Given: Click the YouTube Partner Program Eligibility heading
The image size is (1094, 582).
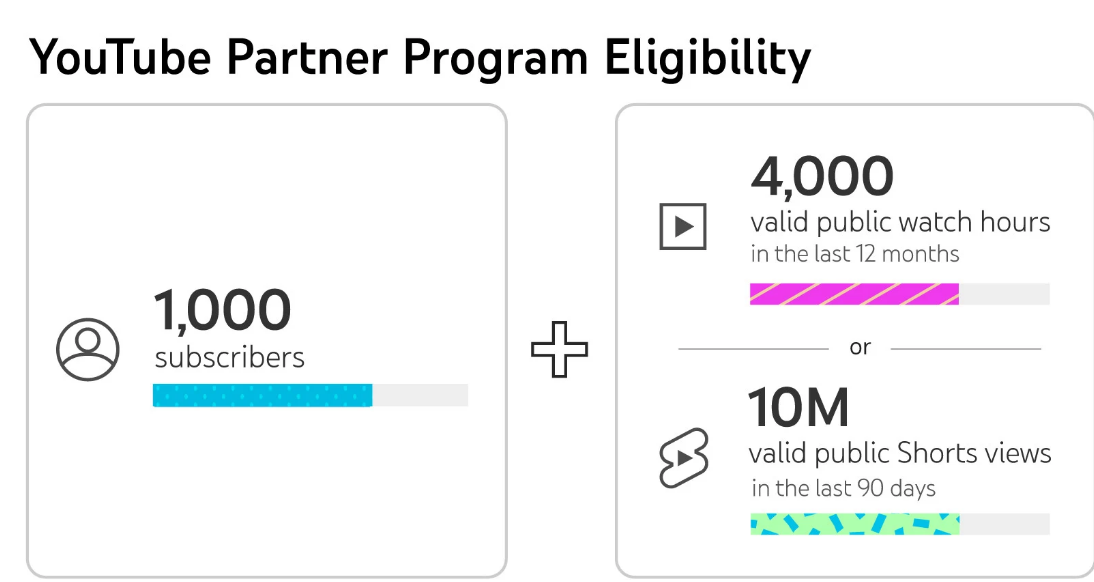Looking at the screenshot, I should (420, 58).
